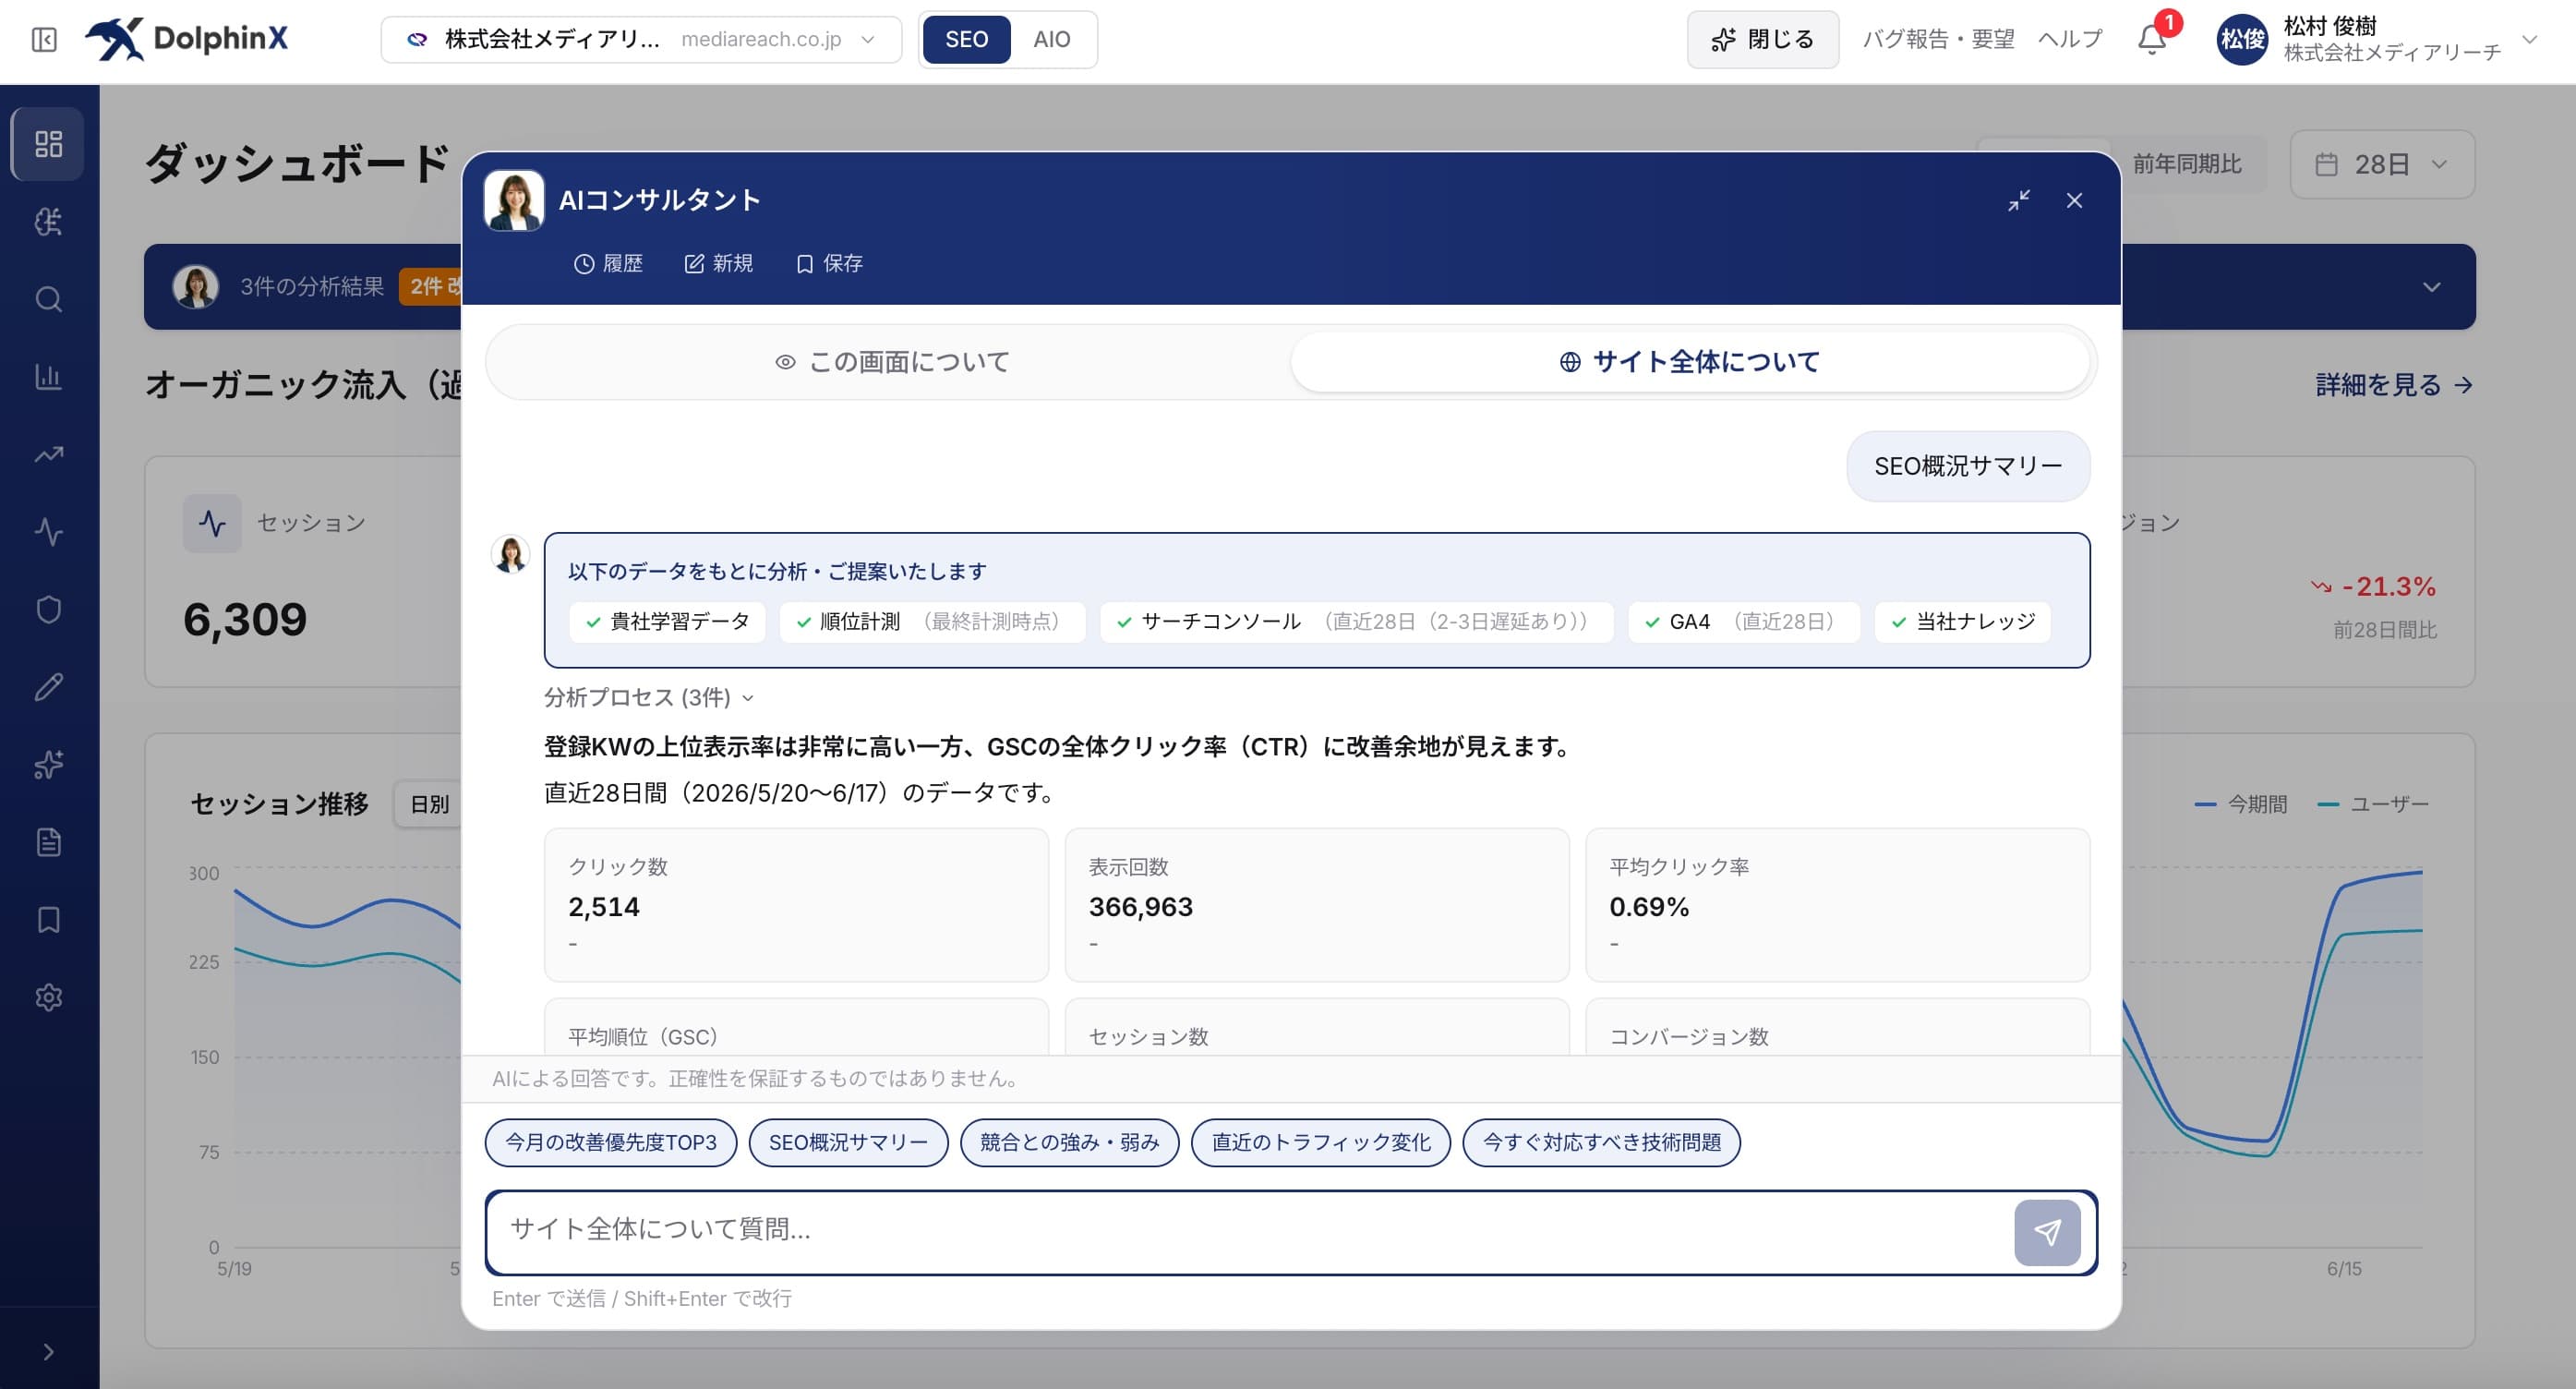Switch to サイト全体について tab
2576x1389 pixels.
1689,362
